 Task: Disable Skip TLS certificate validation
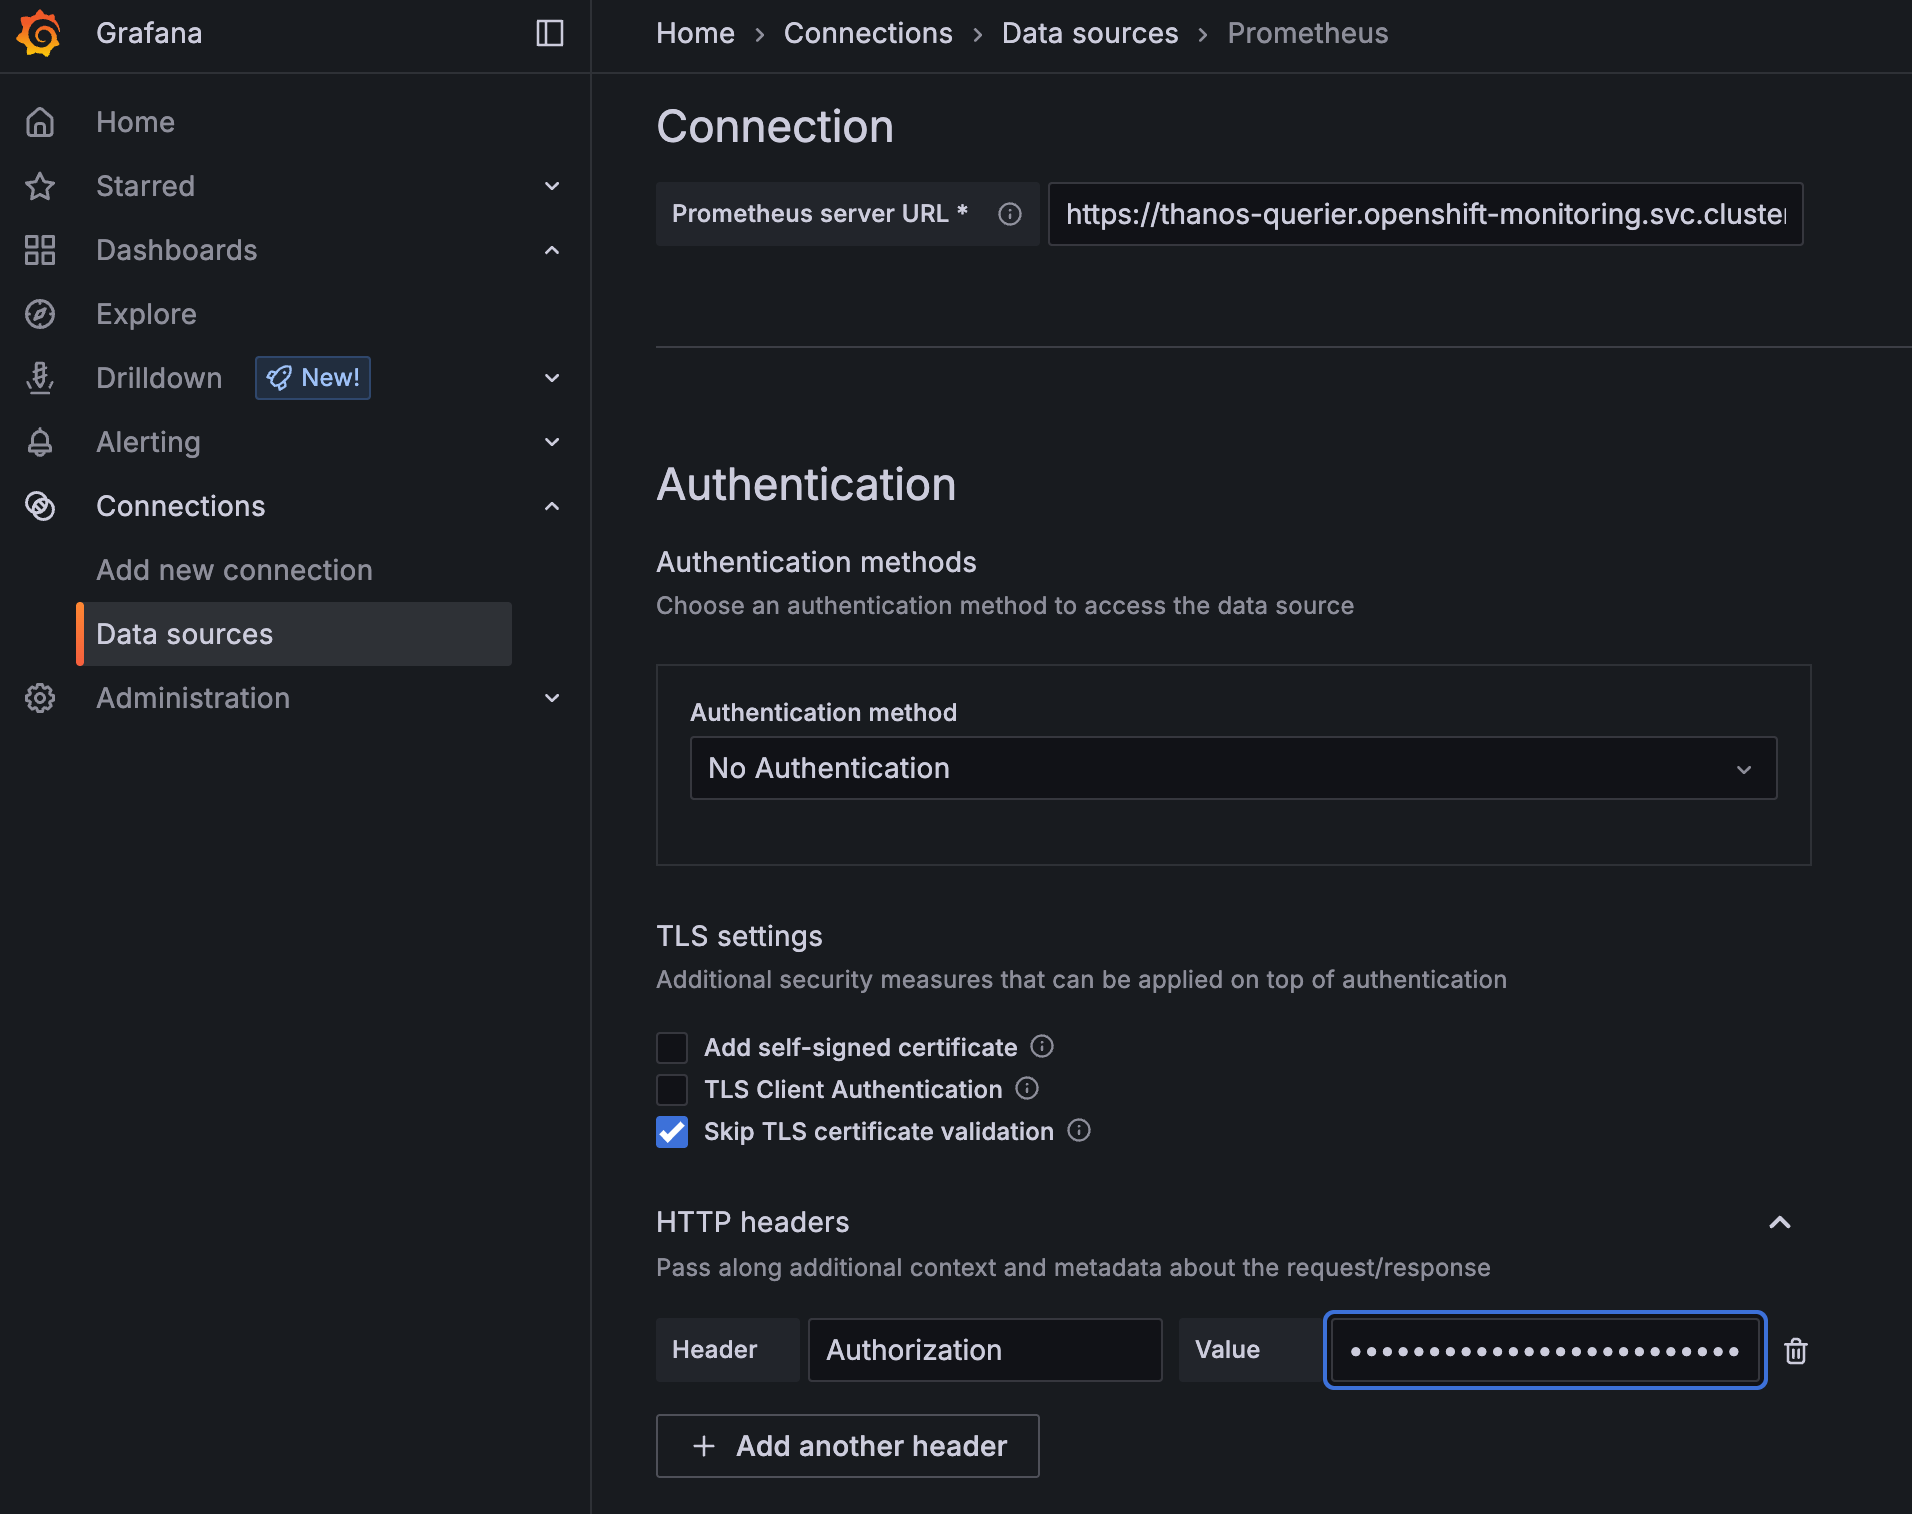671,1131
